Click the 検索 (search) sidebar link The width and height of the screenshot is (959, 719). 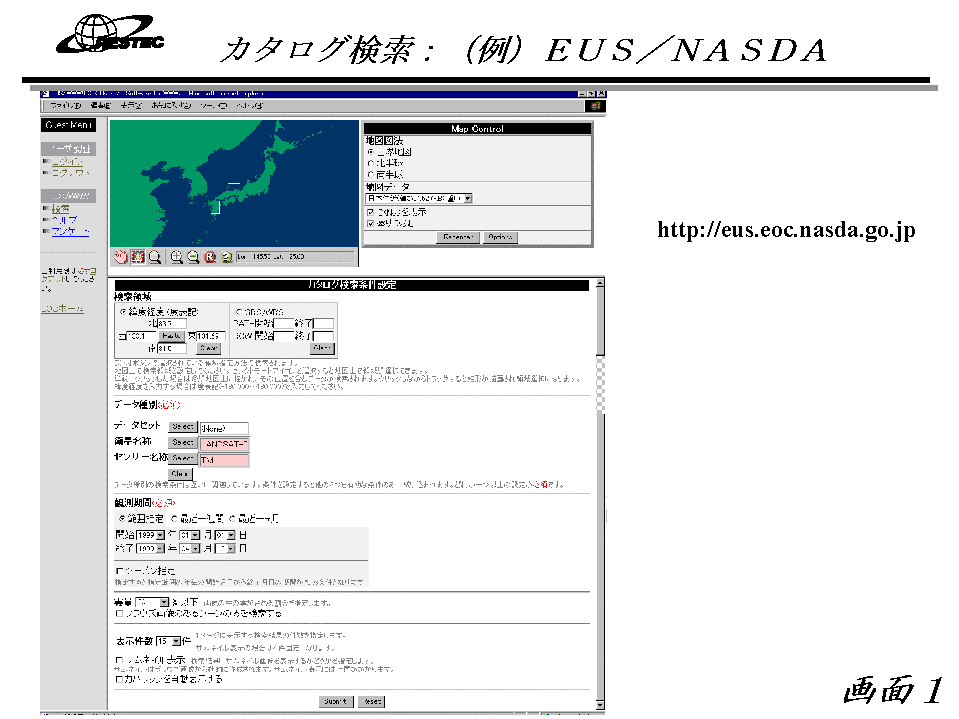(x=60, y=209)
